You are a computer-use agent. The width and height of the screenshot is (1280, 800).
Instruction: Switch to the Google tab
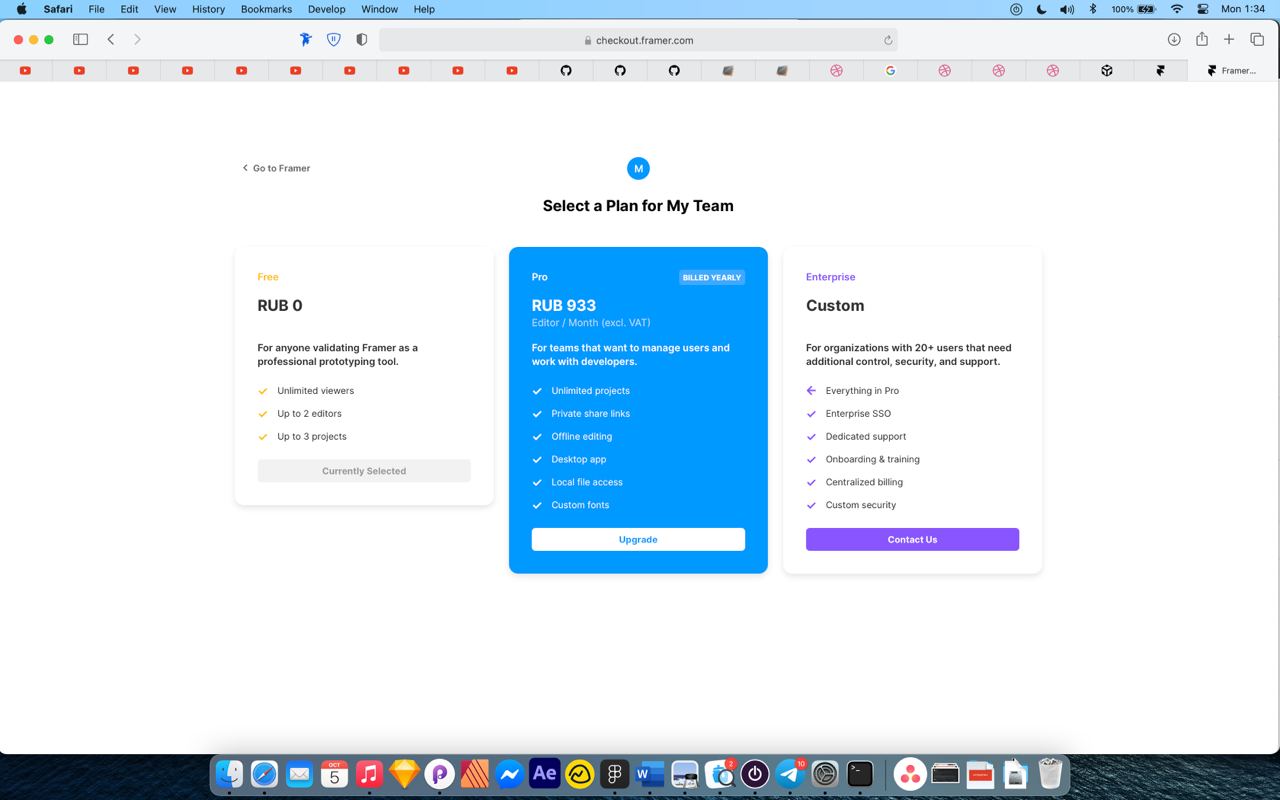click(890, 71)
